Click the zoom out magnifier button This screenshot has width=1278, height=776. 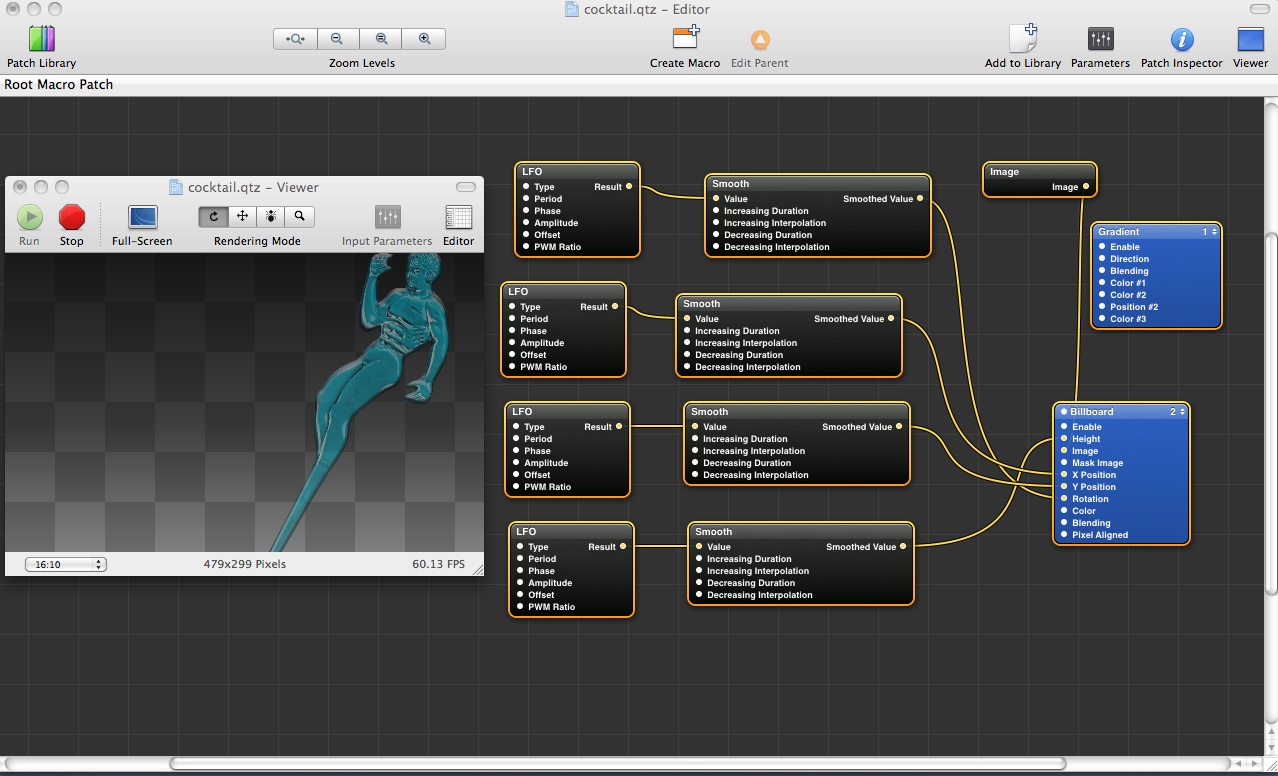point(338,39)
